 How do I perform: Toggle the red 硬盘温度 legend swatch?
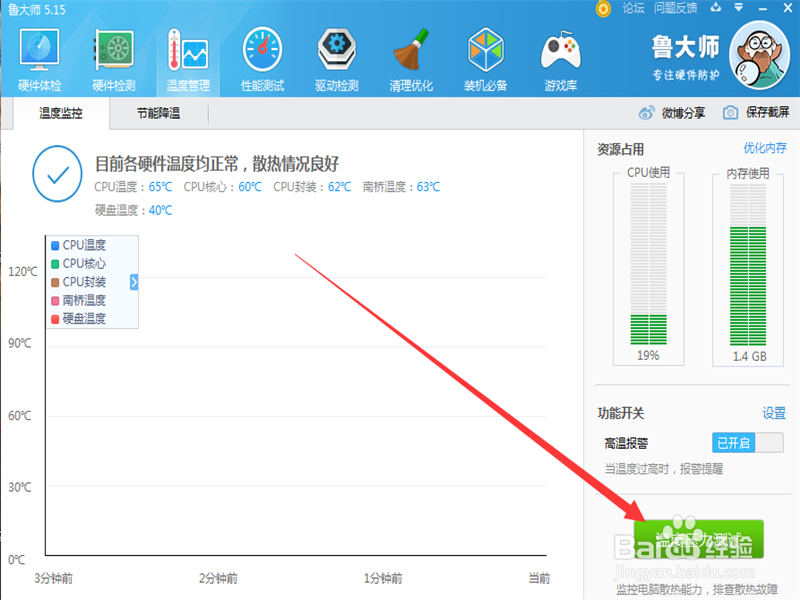tap(55, 319)
